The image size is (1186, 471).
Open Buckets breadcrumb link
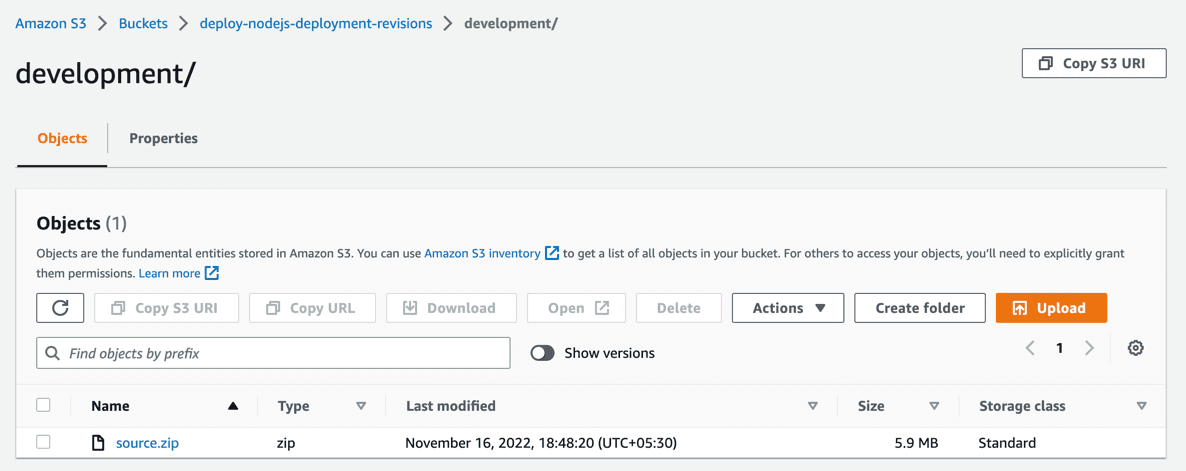tap(143, 23)
